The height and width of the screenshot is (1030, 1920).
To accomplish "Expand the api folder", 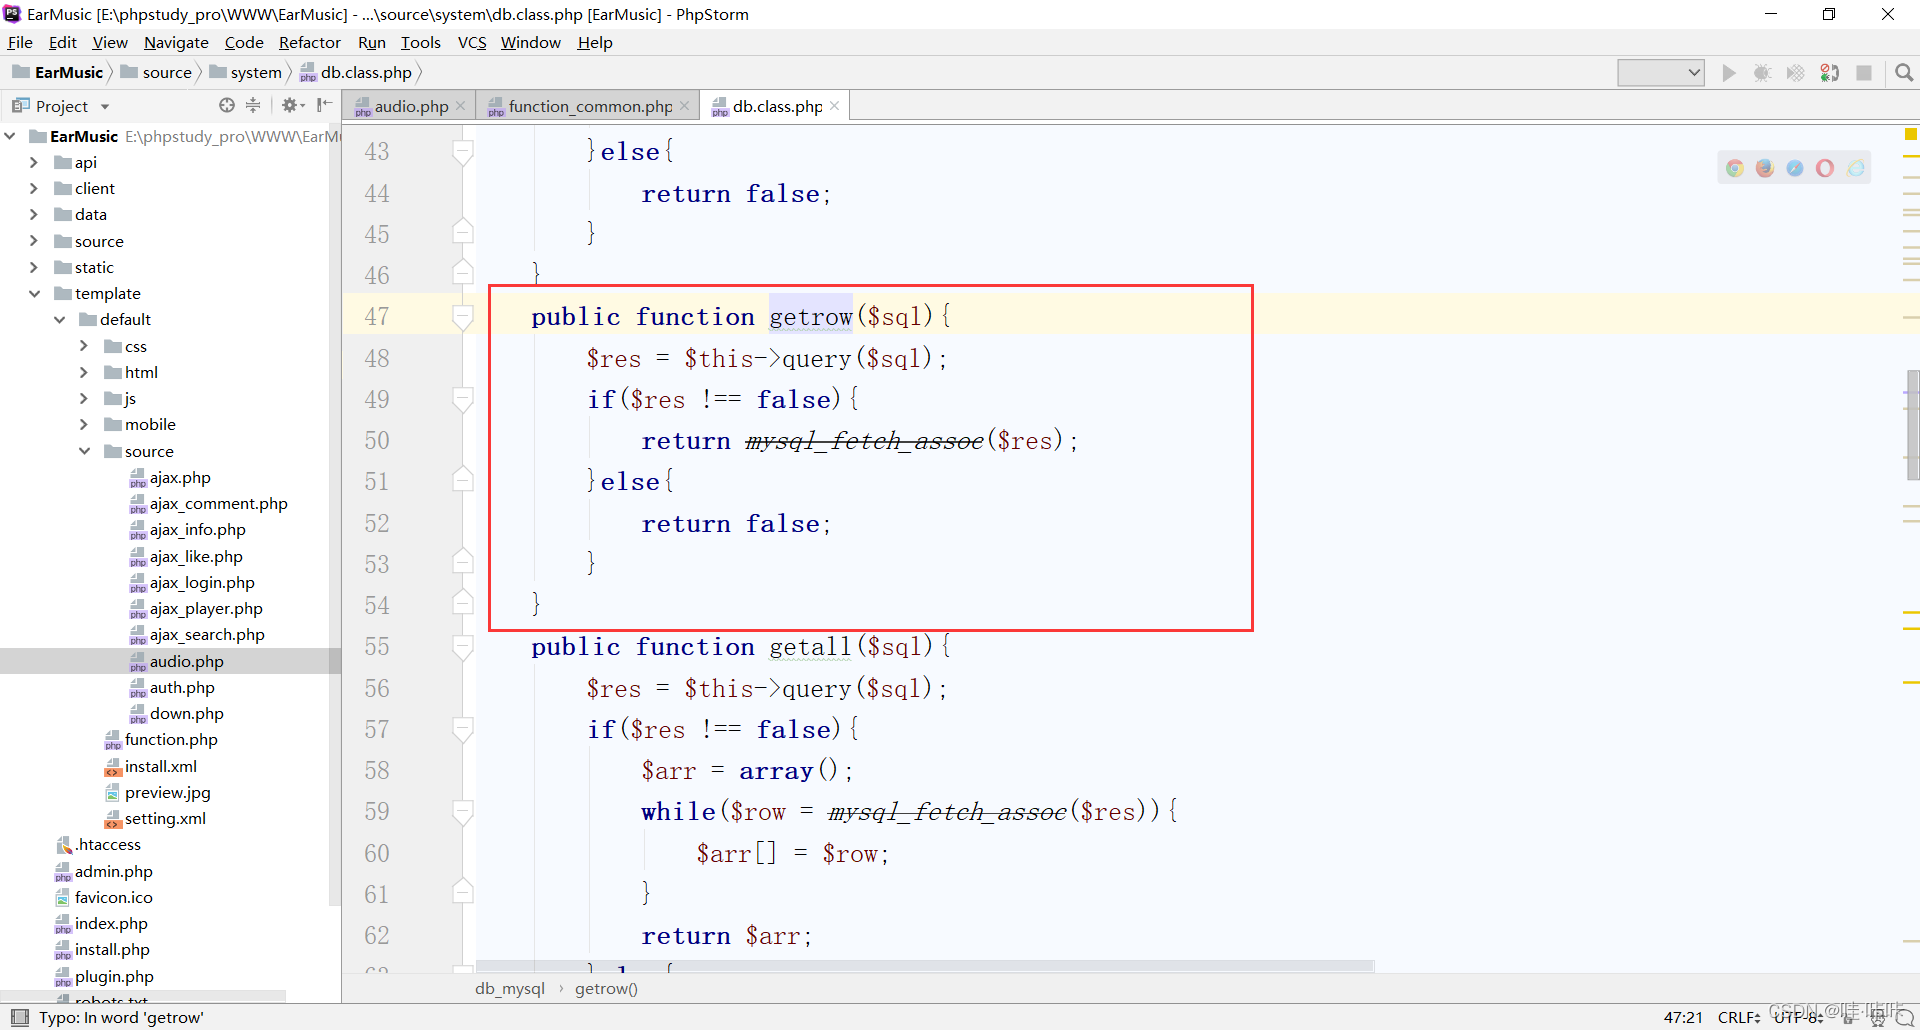I will click(34, 162).
